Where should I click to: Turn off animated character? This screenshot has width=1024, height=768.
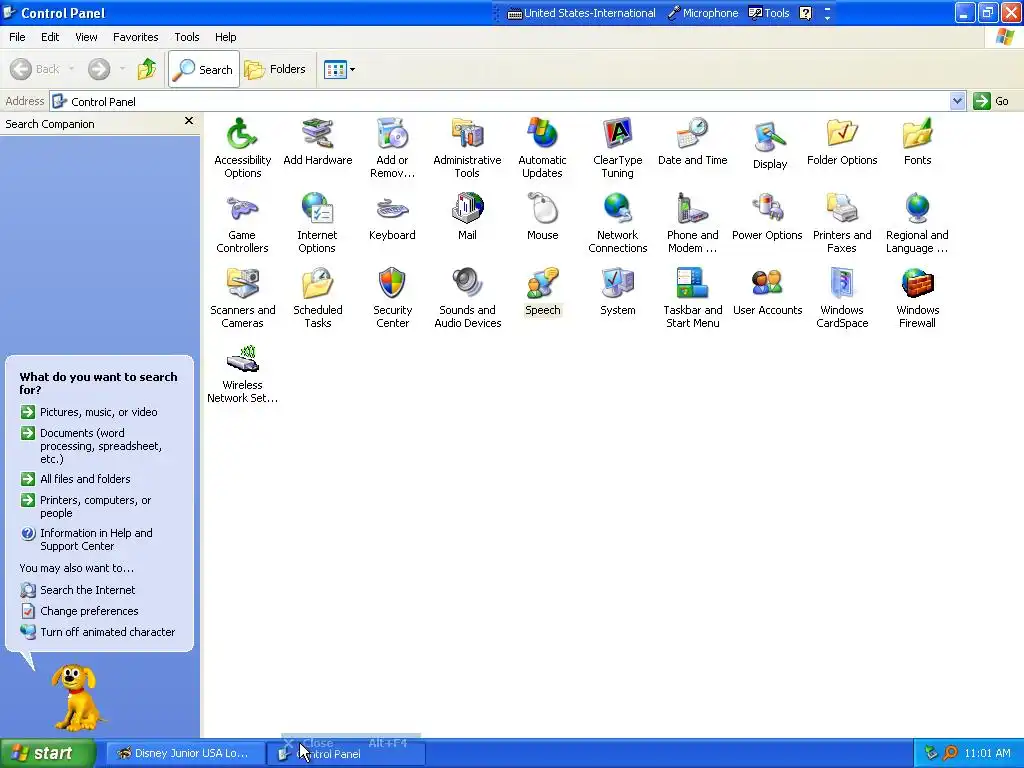pos(97,632)
